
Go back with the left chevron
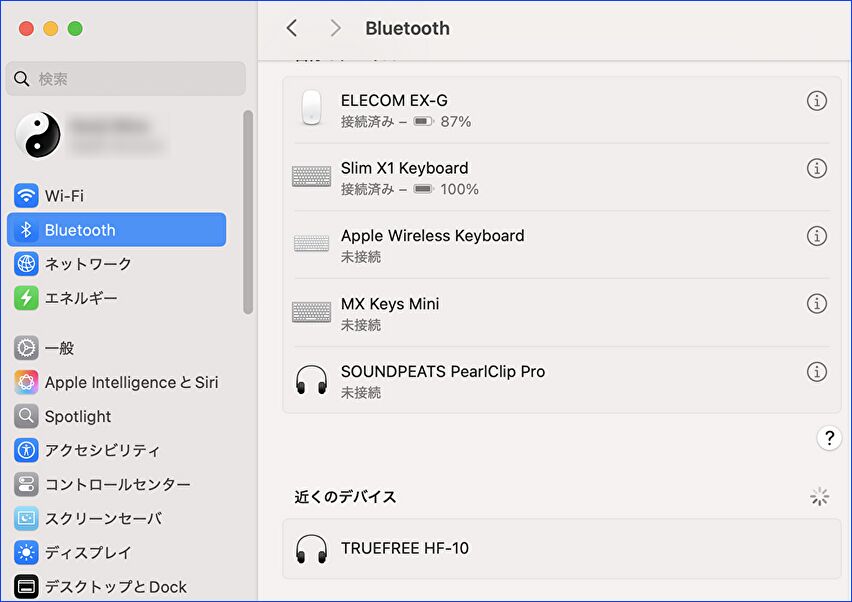point(292,28)
